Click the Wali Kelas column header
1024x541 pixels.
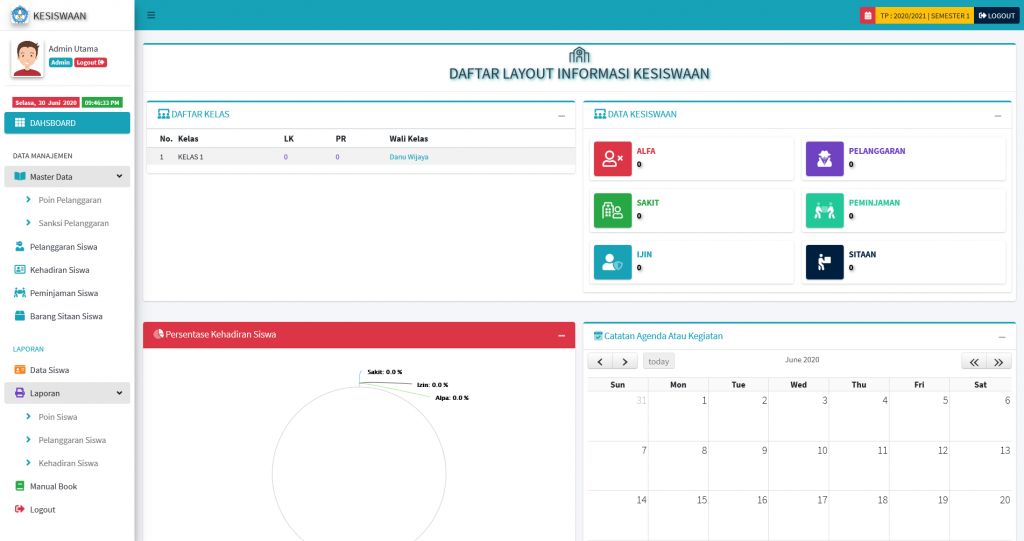409,139
